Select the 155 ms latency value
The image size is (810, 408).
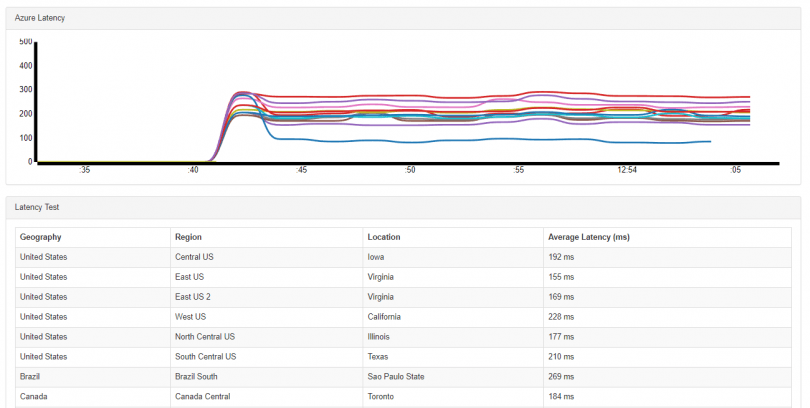(561, 277)
